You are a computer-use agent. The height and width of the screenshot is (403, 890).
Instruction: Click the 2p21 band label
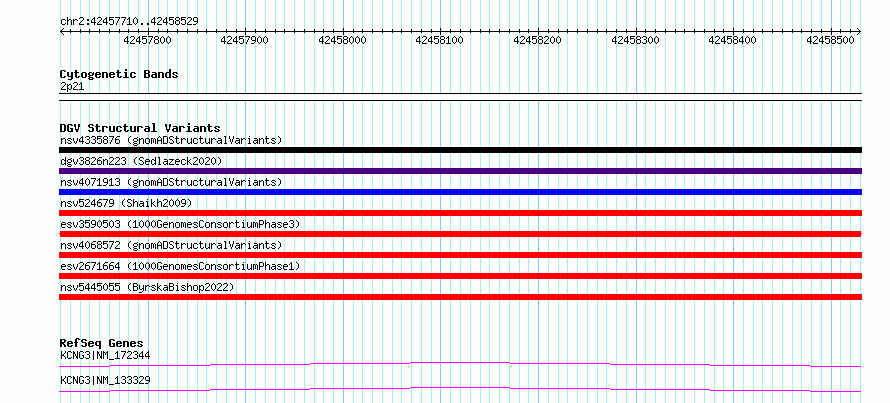[72, 86]
